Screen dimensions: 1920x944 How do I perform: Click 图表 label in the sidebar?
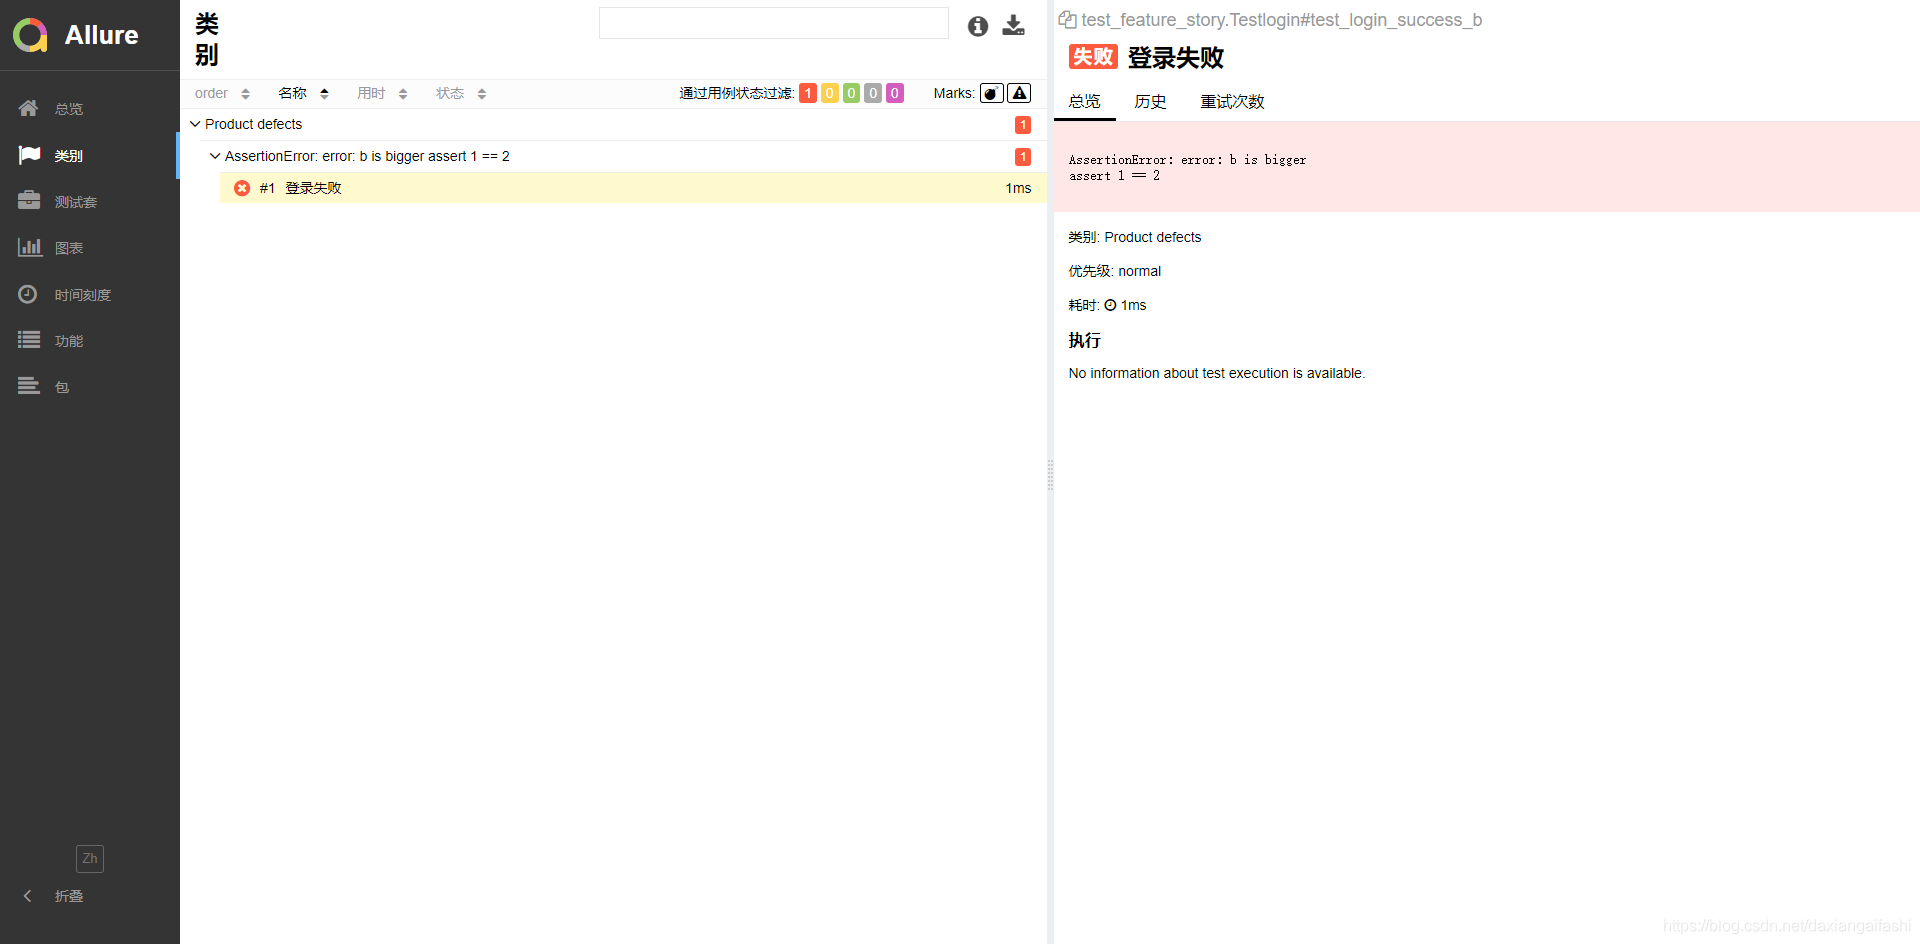coord(69,248)
